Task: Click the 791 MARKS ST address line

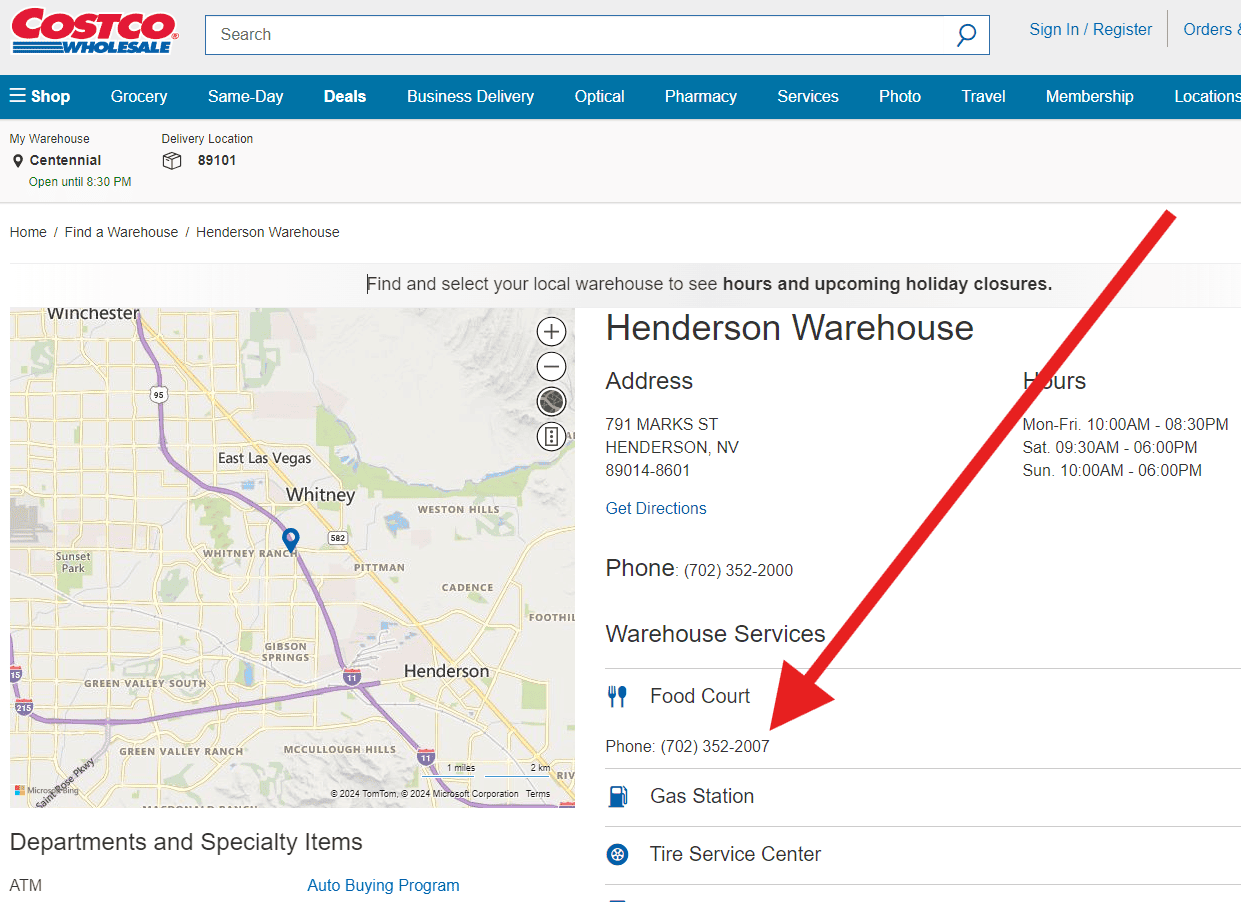Action: 662,424
